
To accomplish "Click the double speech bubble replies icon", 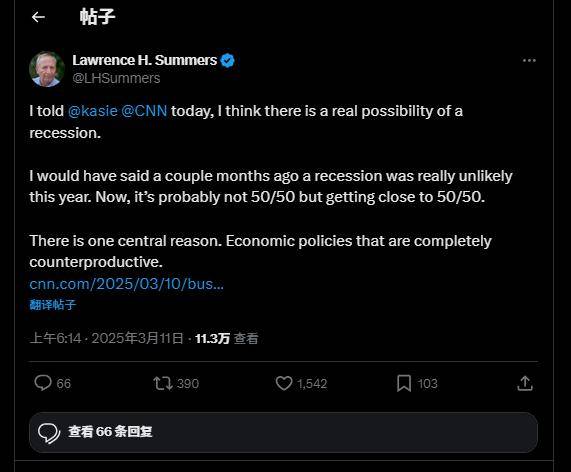I will point(49,433).
